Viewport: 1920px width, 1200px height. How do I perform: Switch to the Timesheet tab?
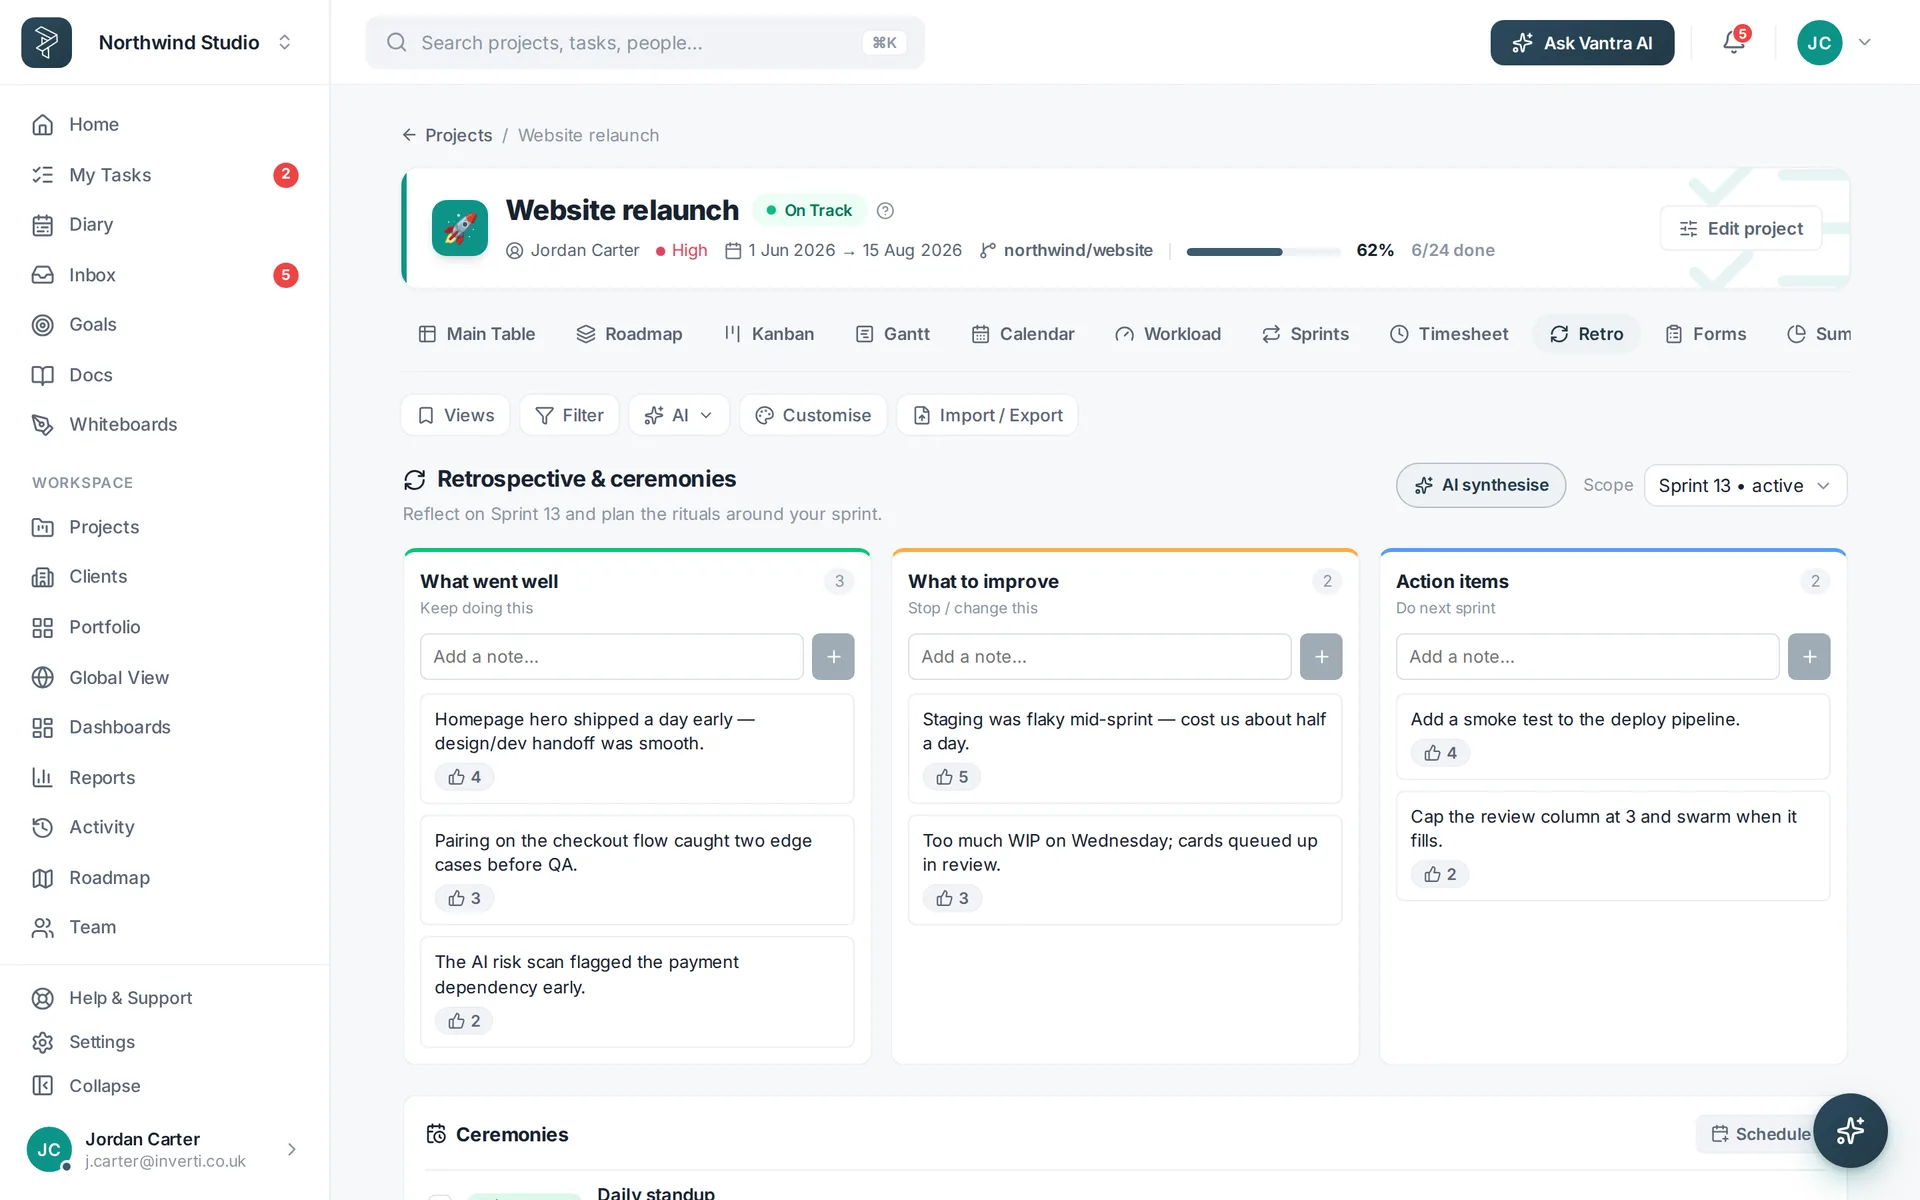point(1449,334)
